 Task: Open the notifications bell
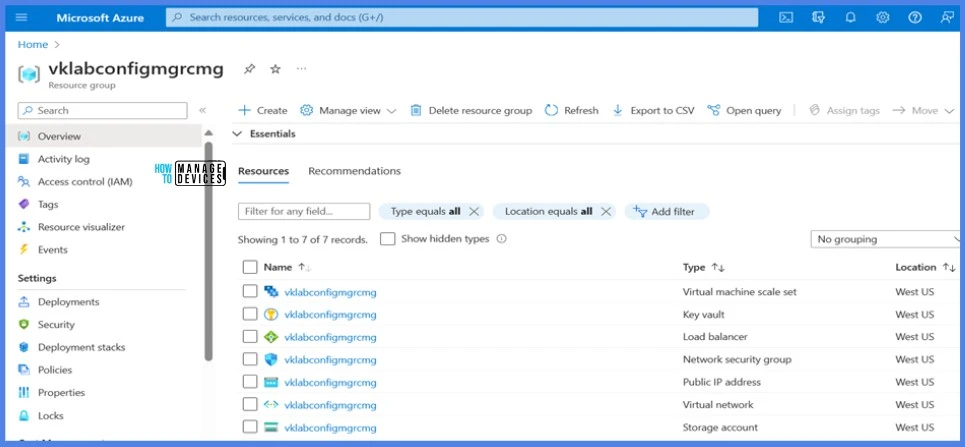point(851,17)
